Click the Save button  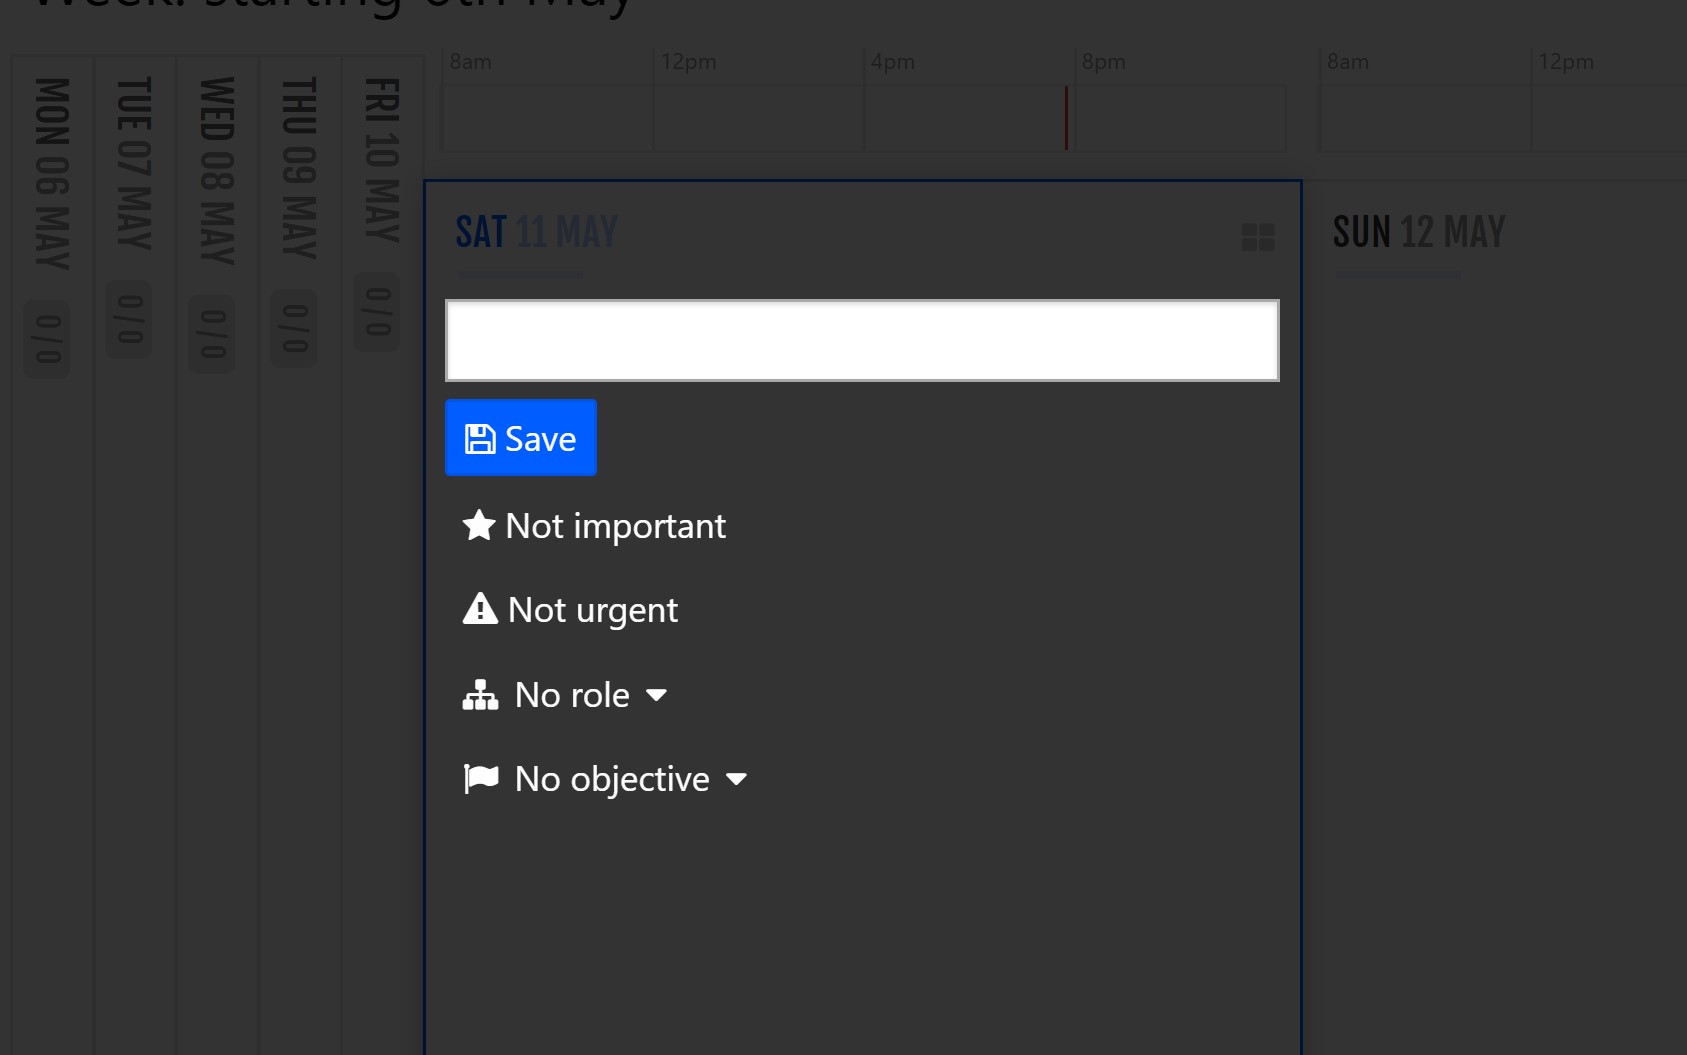pos(520,437)
